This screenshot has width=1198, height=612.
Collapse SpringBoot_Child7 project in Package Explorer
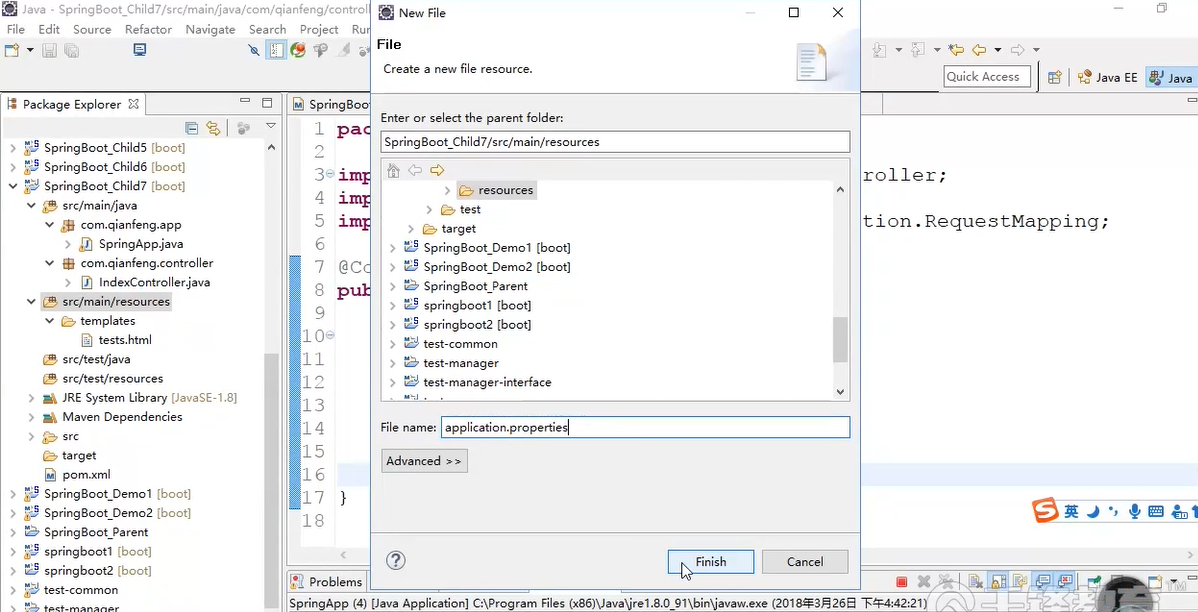(13, 186)
